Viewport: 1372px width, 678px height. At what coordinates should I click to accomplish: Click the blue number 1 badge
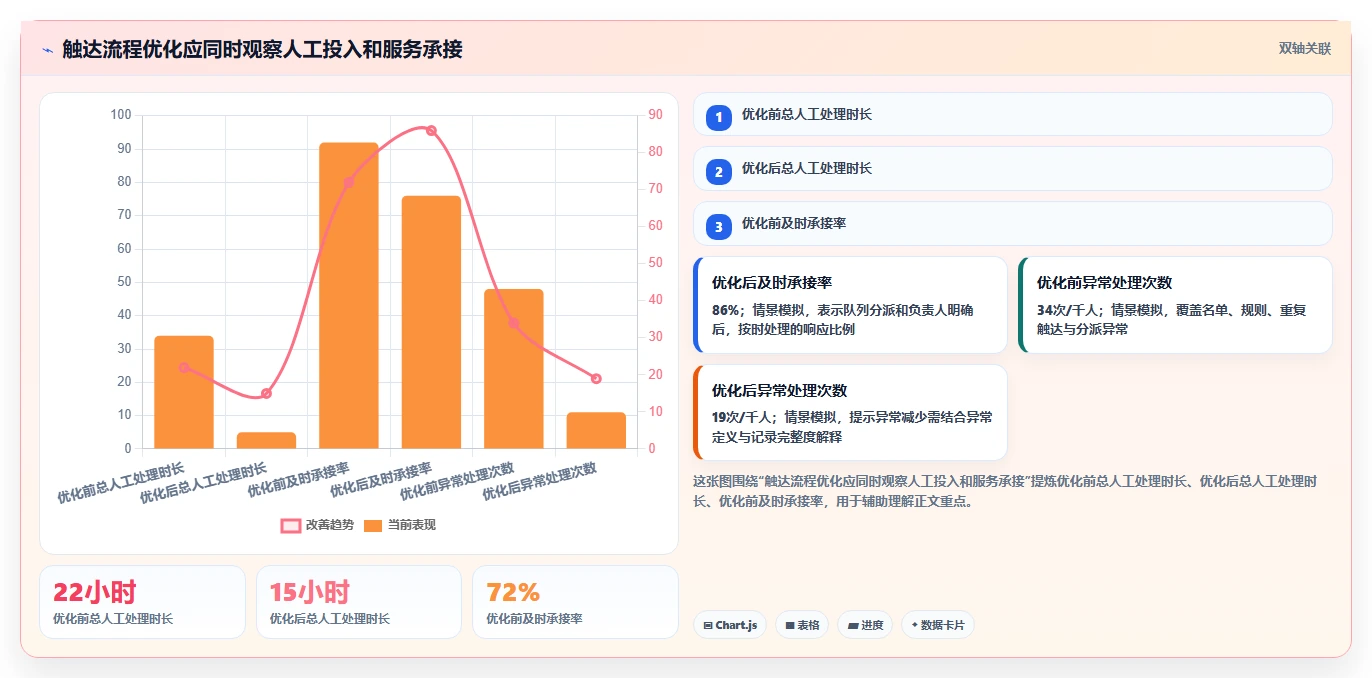(x=718, y=117)
